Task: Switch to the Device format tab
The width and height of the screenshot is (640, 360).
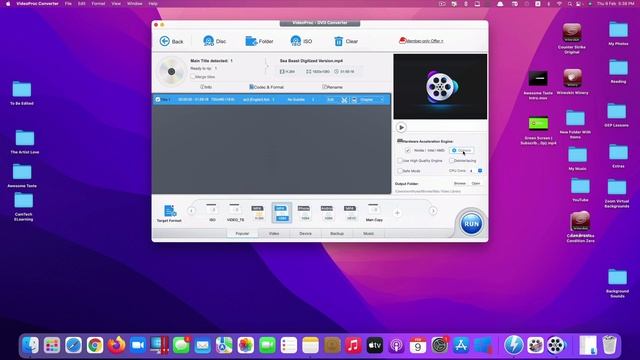Action: (x=305, y=233)
